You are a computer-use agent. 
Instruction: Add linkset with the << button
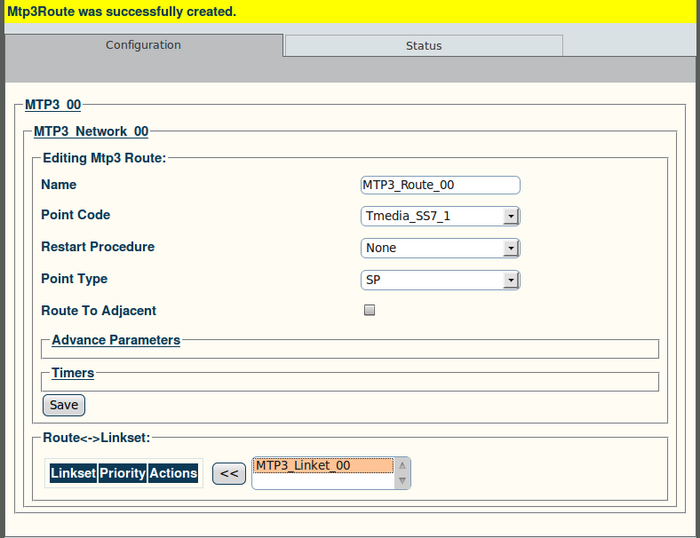tap(229, 473)
